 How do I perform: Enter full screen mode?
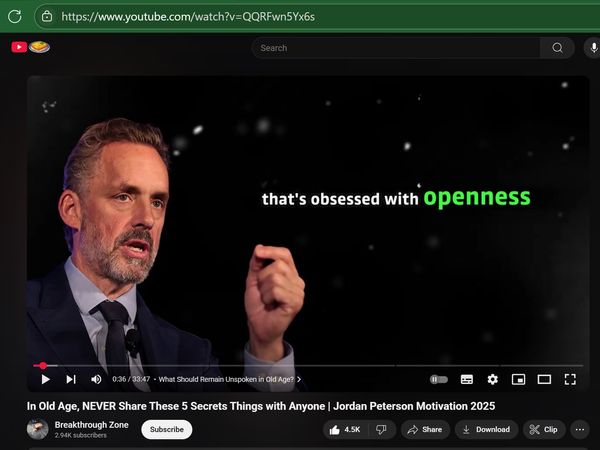[x=570, y=379]
